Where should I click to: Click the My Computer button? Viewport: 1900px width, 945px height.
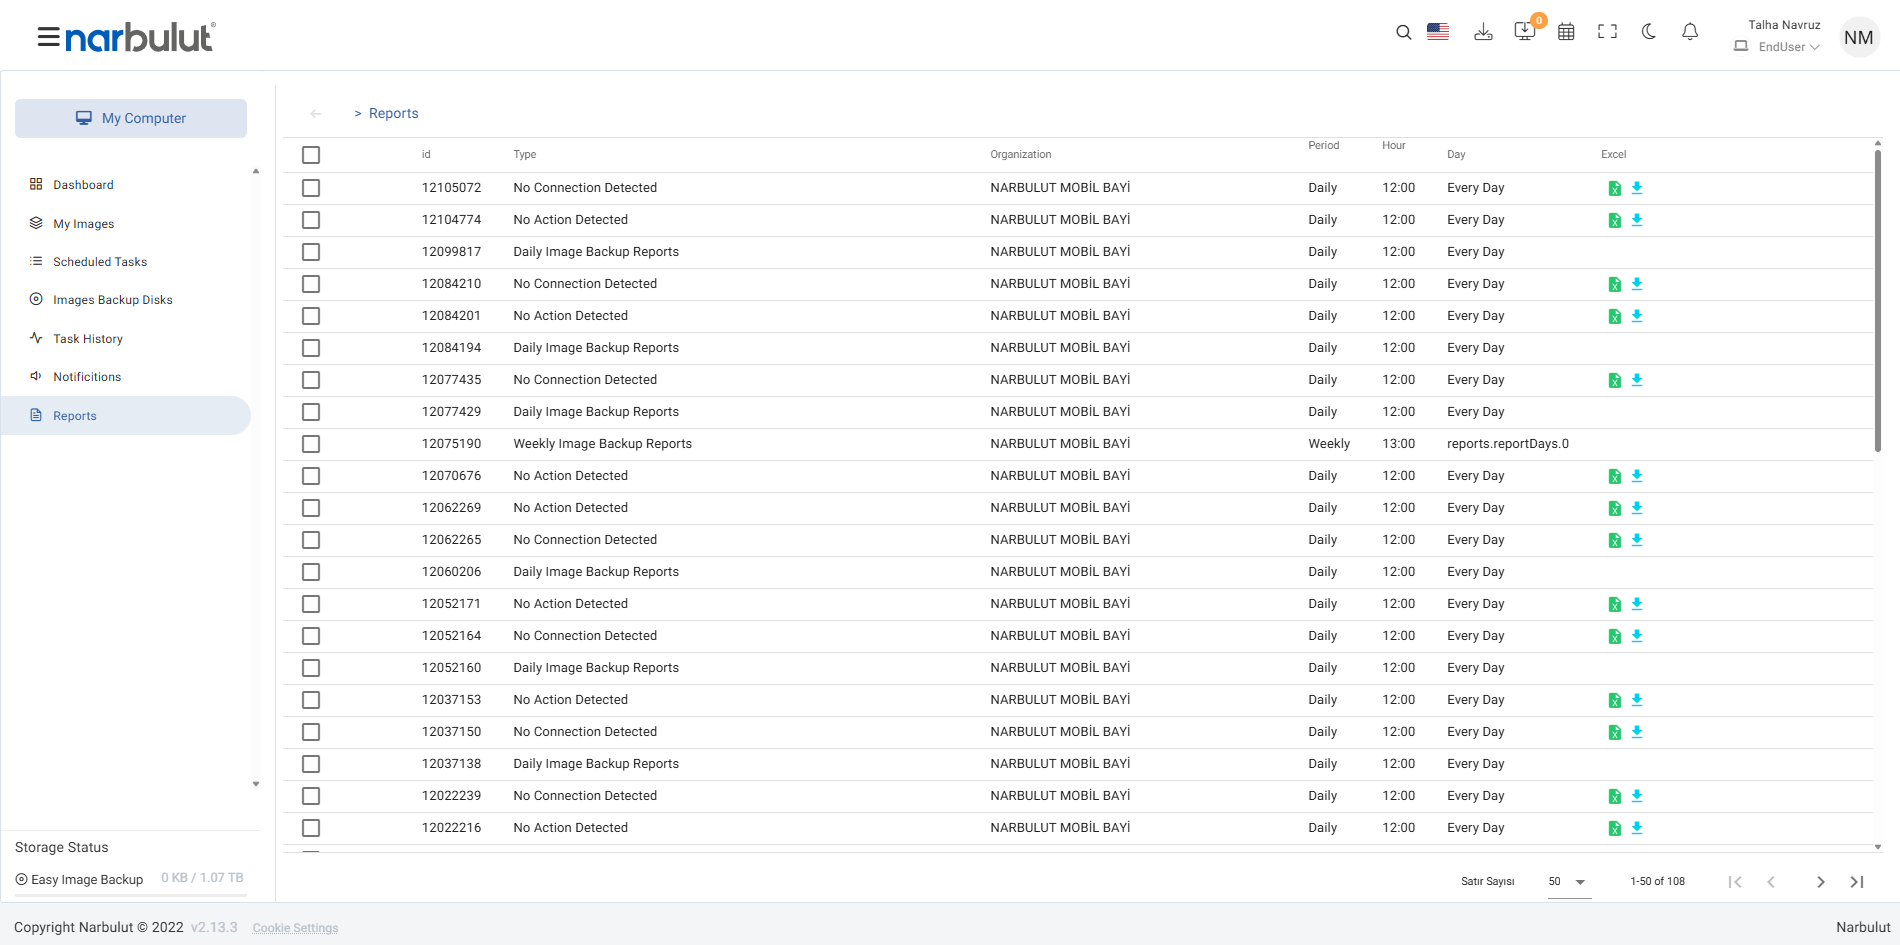tap(131, 118)
